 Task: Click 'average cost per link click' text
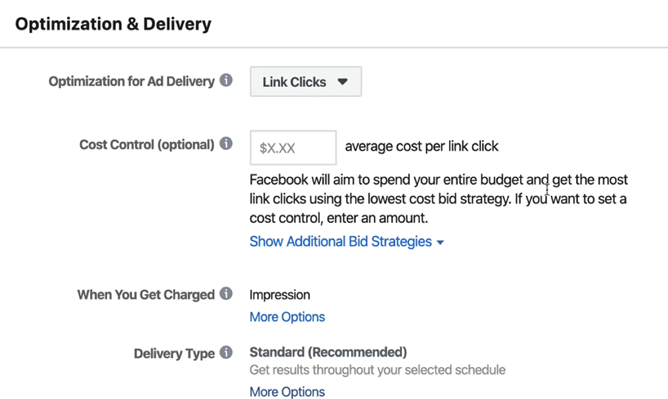pyautogui.click(x=421, y=146)
